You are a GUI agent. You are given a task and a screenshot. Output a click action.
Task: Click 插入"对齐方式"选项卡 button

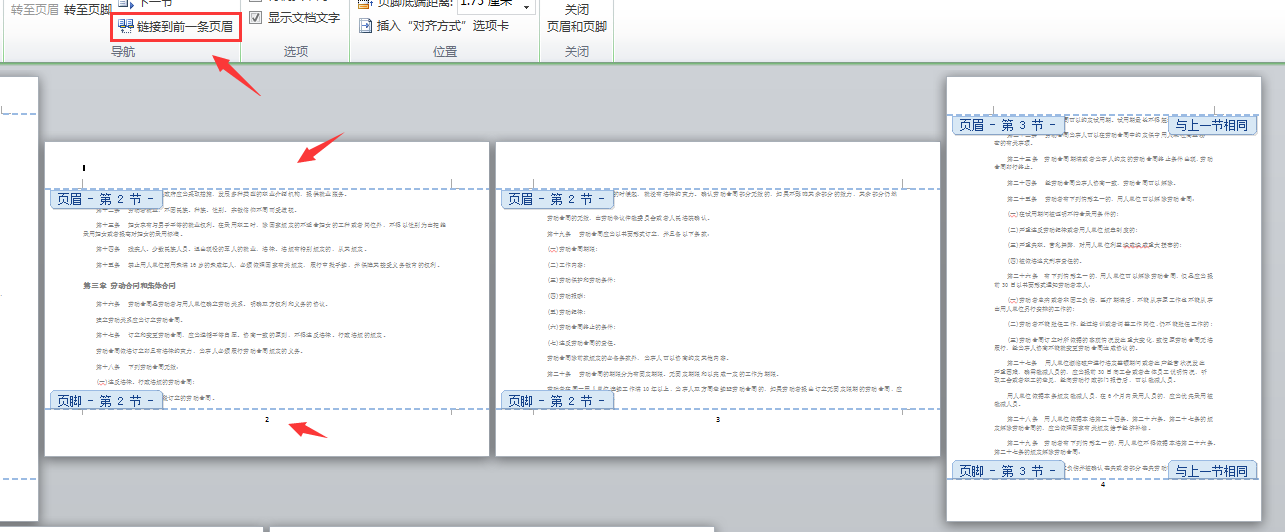tap(433, 26)
